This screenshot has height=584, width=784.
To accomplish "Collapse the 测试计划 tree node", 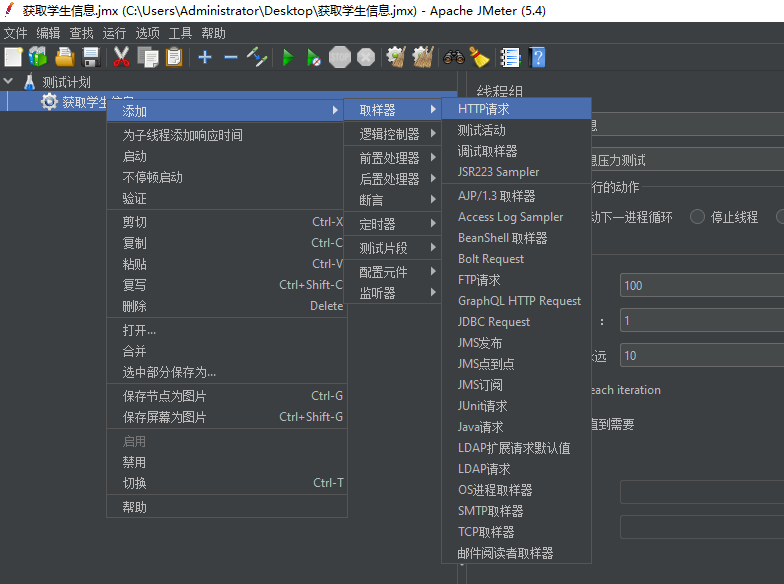I will click(8, 80).
